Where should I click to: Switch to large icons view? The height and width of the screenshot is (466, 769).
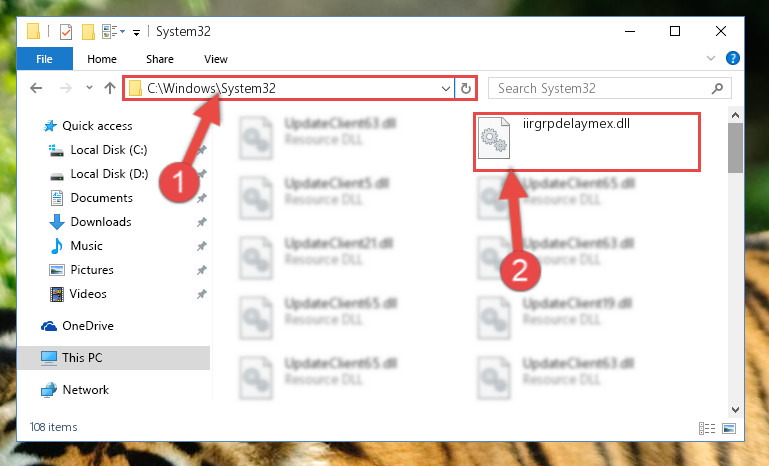click(729, 428)
